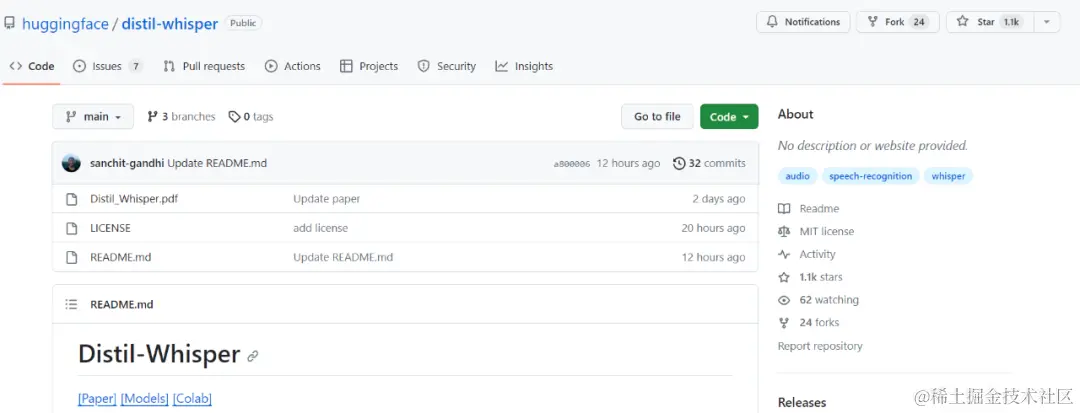Open the [Colab] link
Image resolution: width=1080 pixels, height=413 pixels.
192,399
